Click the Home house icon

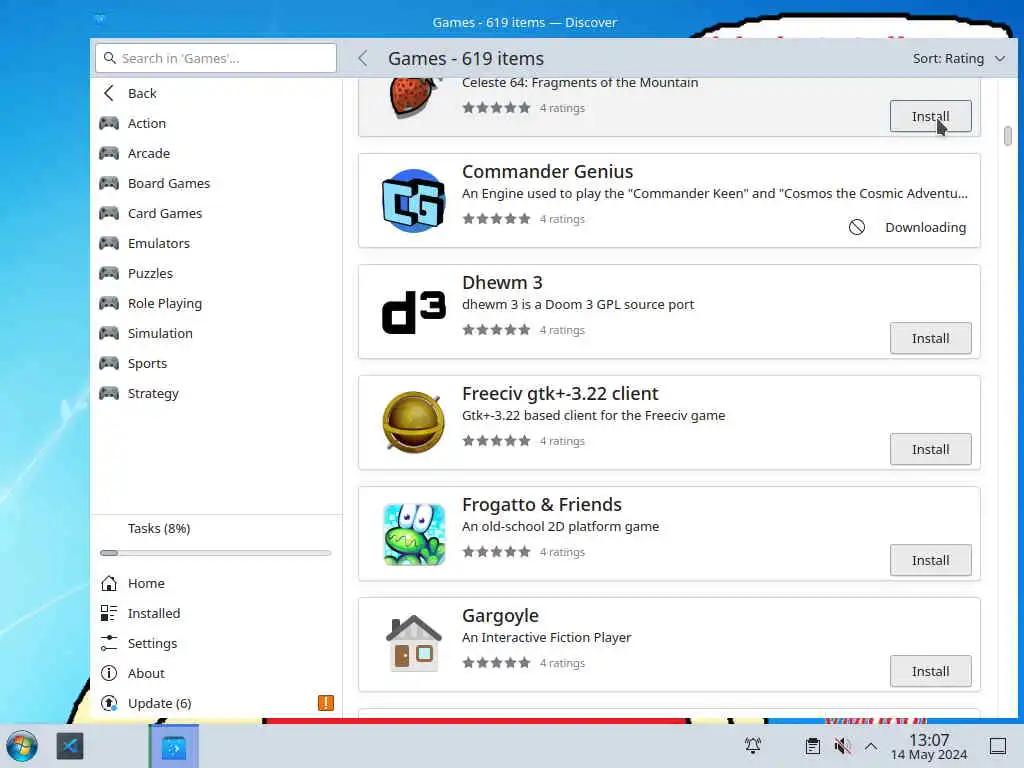(x=109, y=583)
